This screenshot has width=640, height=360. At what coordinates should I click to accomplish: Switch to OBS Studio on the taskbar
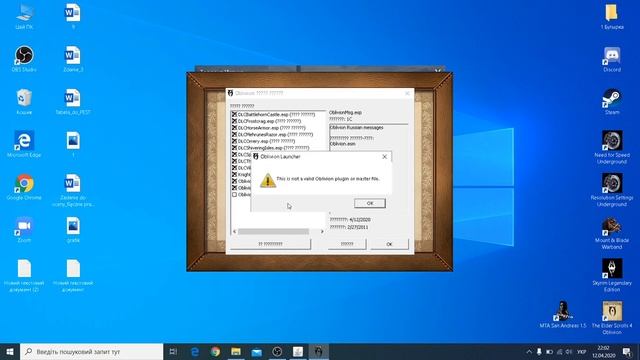point(277,351)
